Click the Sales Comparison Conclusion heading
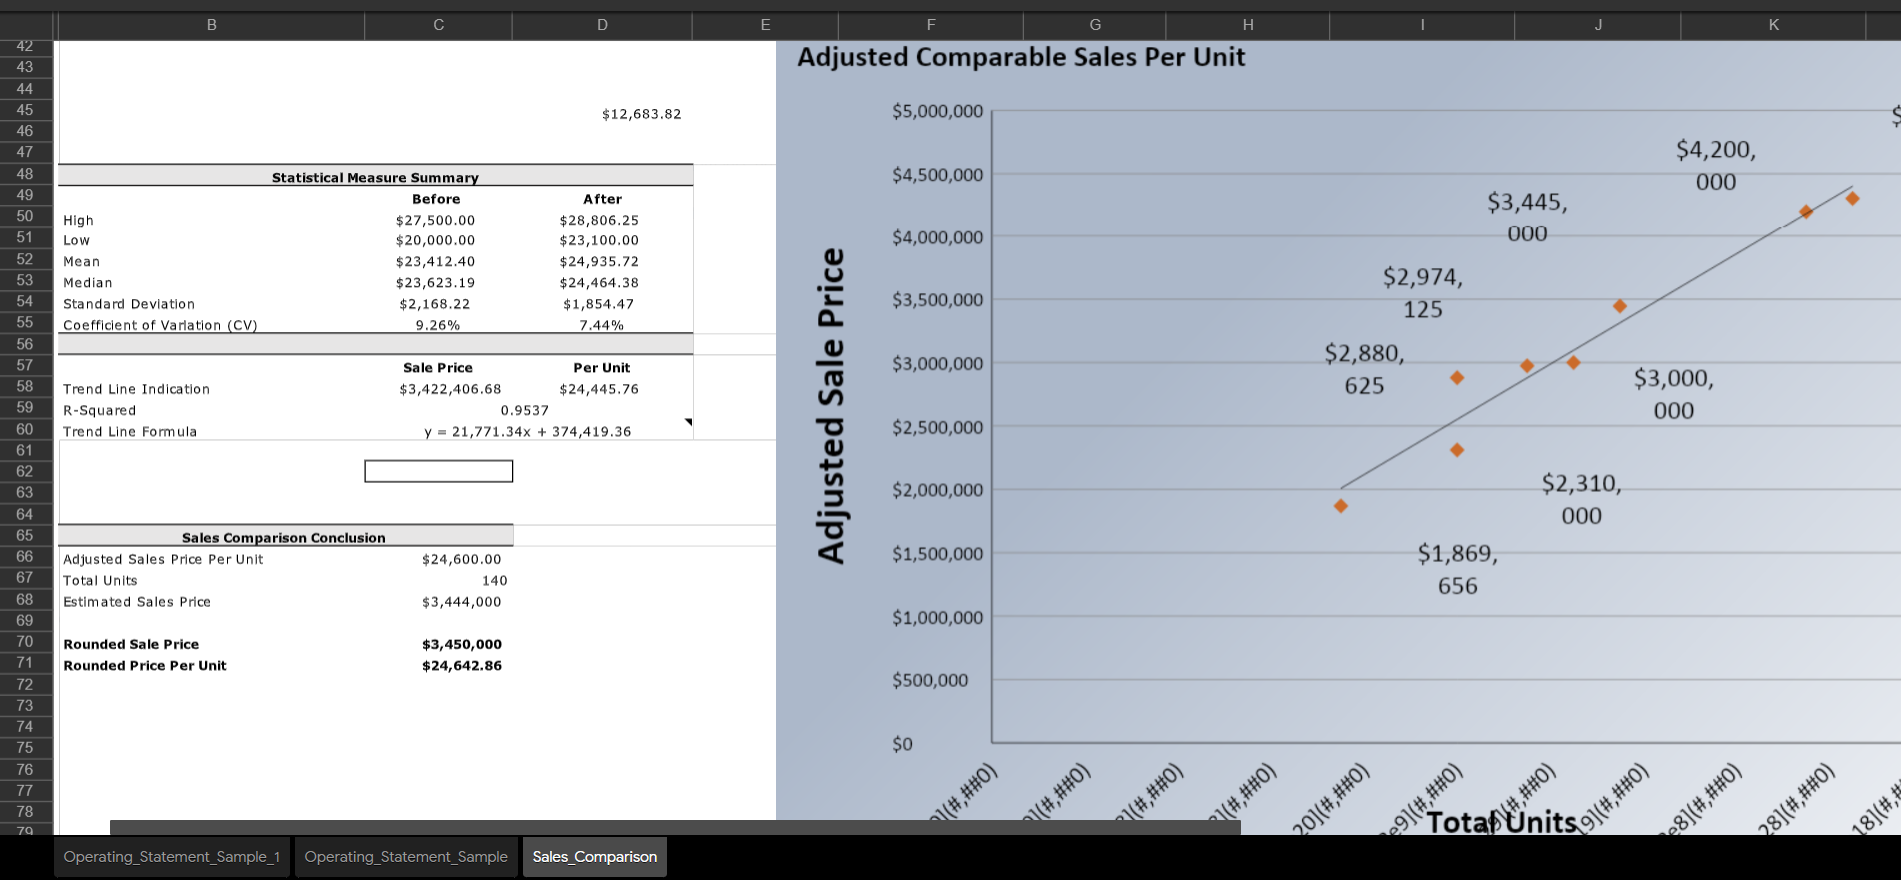The image size is (1901, 880). pyautogui.click(x=284, y=538)
